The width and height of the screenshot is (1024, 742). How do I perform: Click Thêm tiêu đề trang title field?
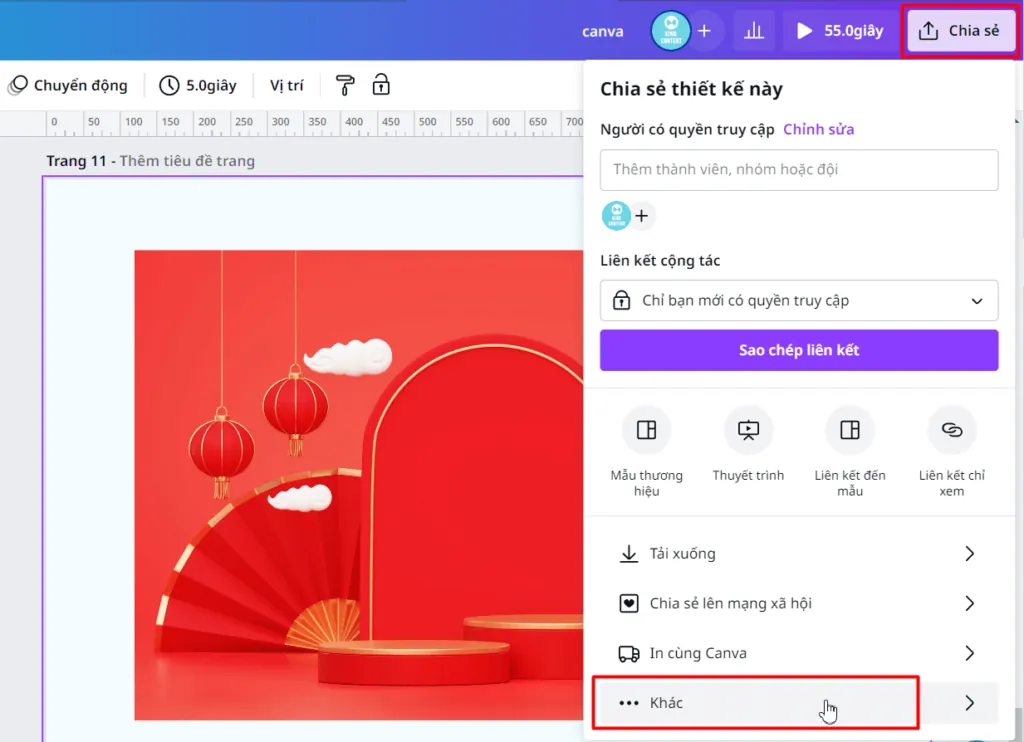point(187,161)
